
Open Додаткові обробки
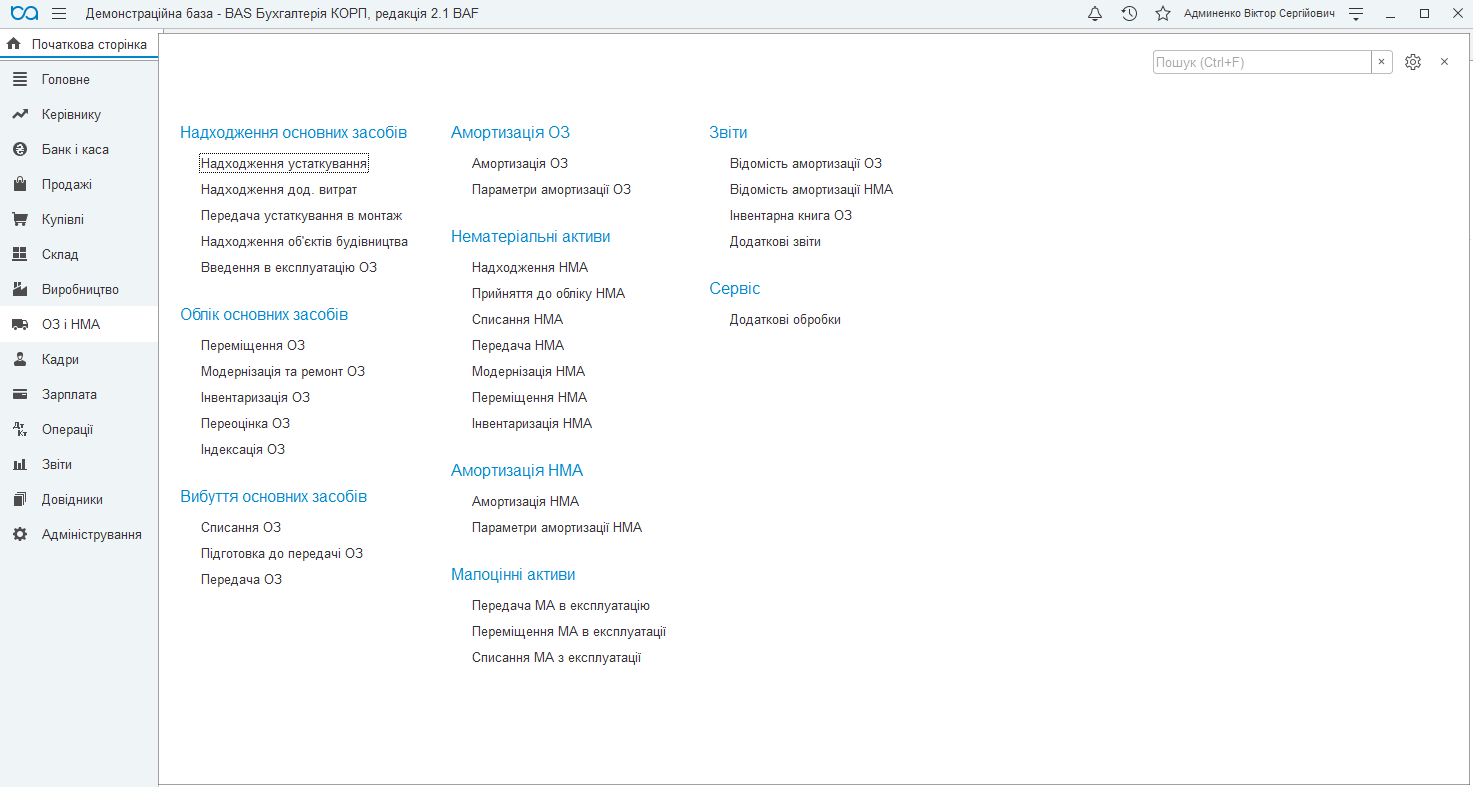coord(786,320)
